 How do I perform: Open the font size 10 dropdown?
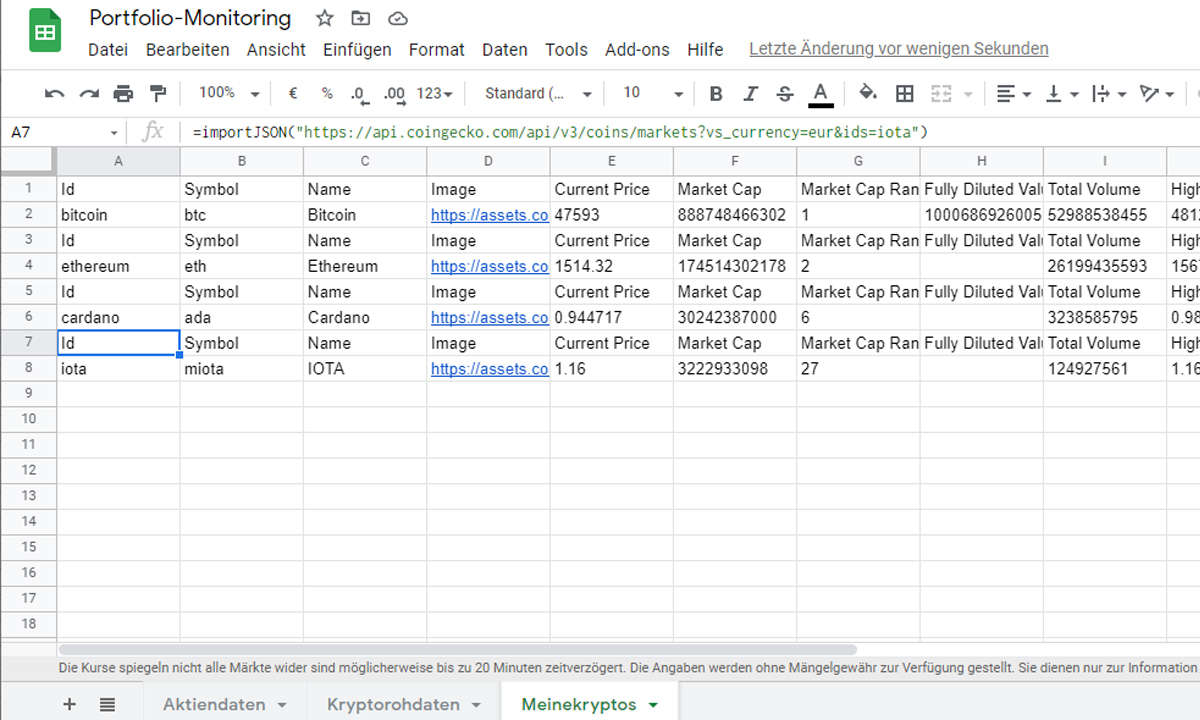tap(653, 93)
